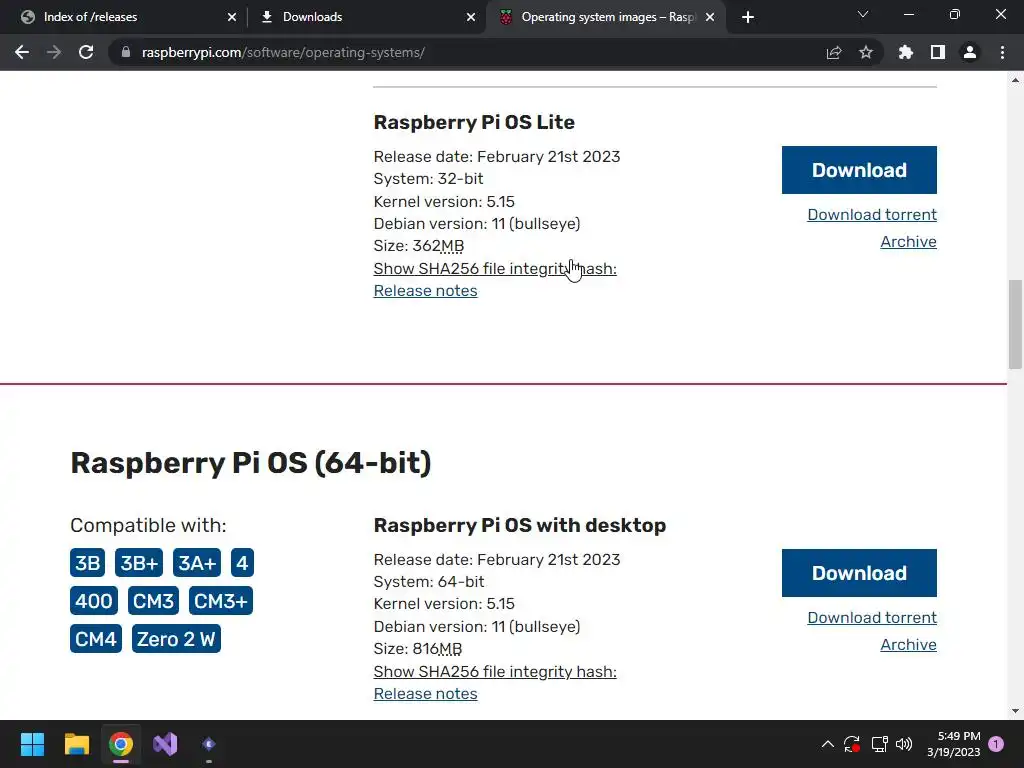Click the purple app icon beside Visual Studio
1024x768 pixels.
click(x=209, y=744)
